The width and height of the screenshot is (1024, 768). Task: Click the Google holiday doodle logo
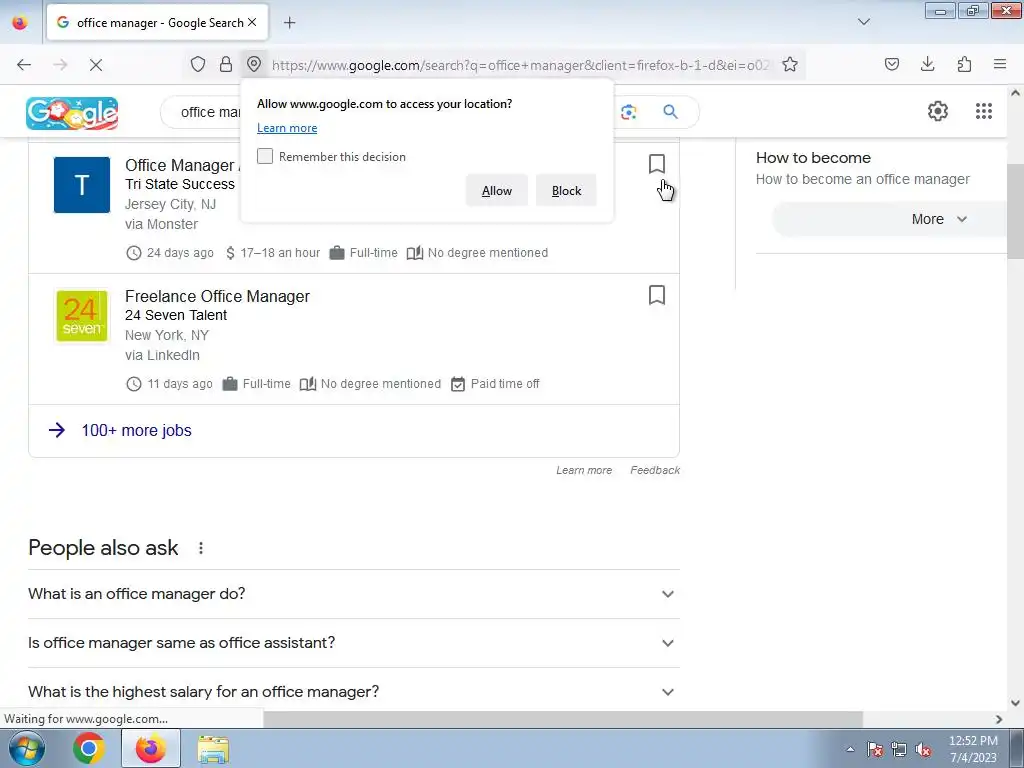coord(72,113)
